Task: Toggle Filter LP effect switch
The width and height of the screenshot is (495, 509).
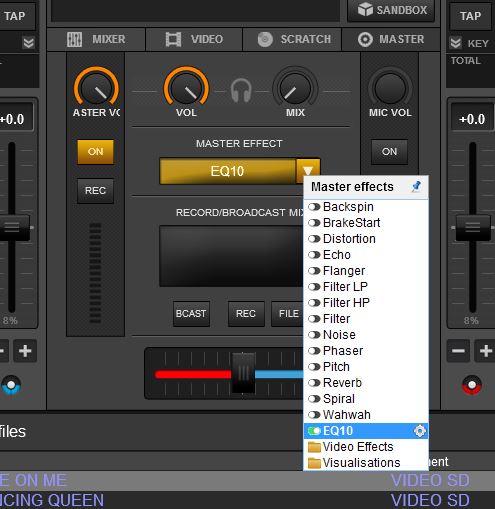Action: pyautogui.click(x=314, y=287)
